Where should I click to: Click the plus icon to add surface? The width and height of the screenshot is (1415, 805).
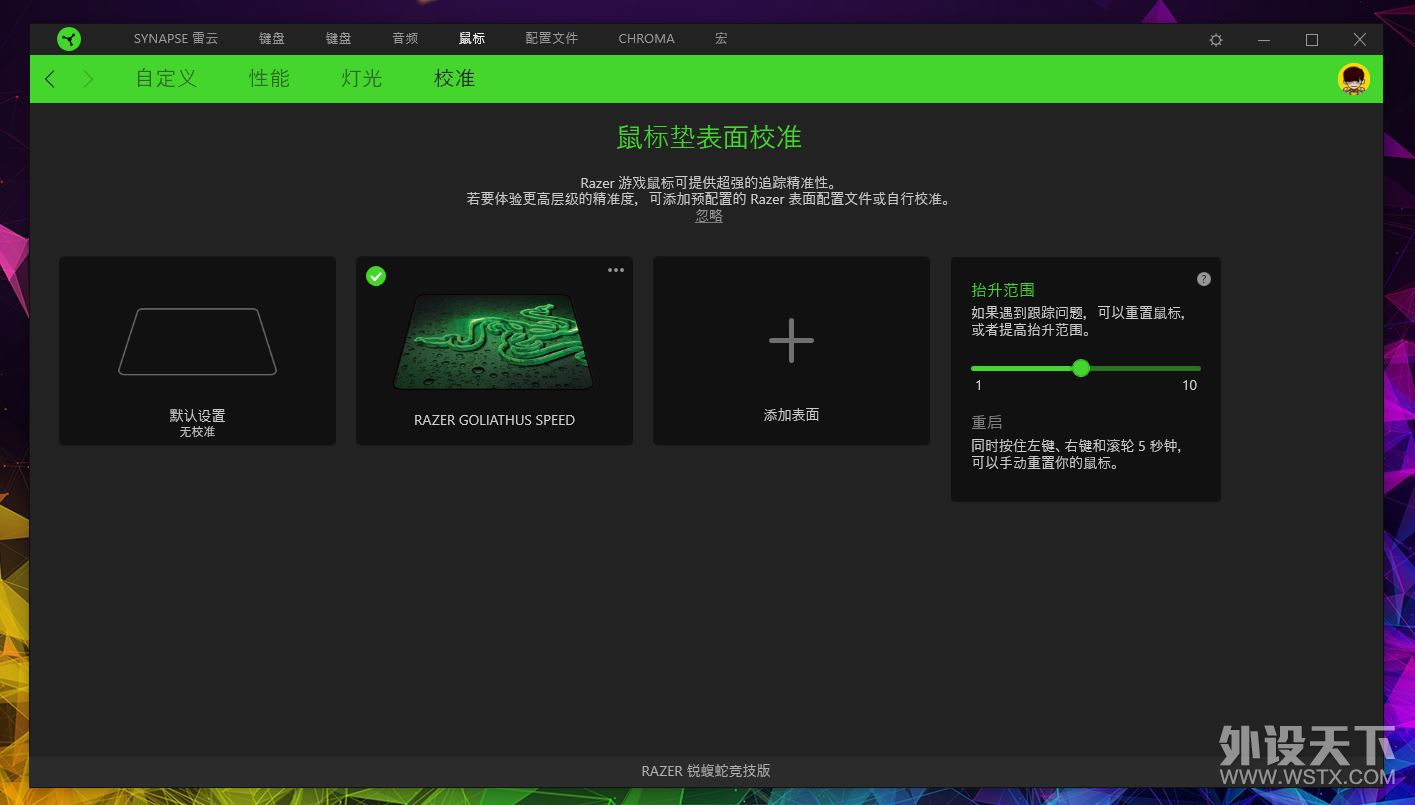tap(791, 340)
